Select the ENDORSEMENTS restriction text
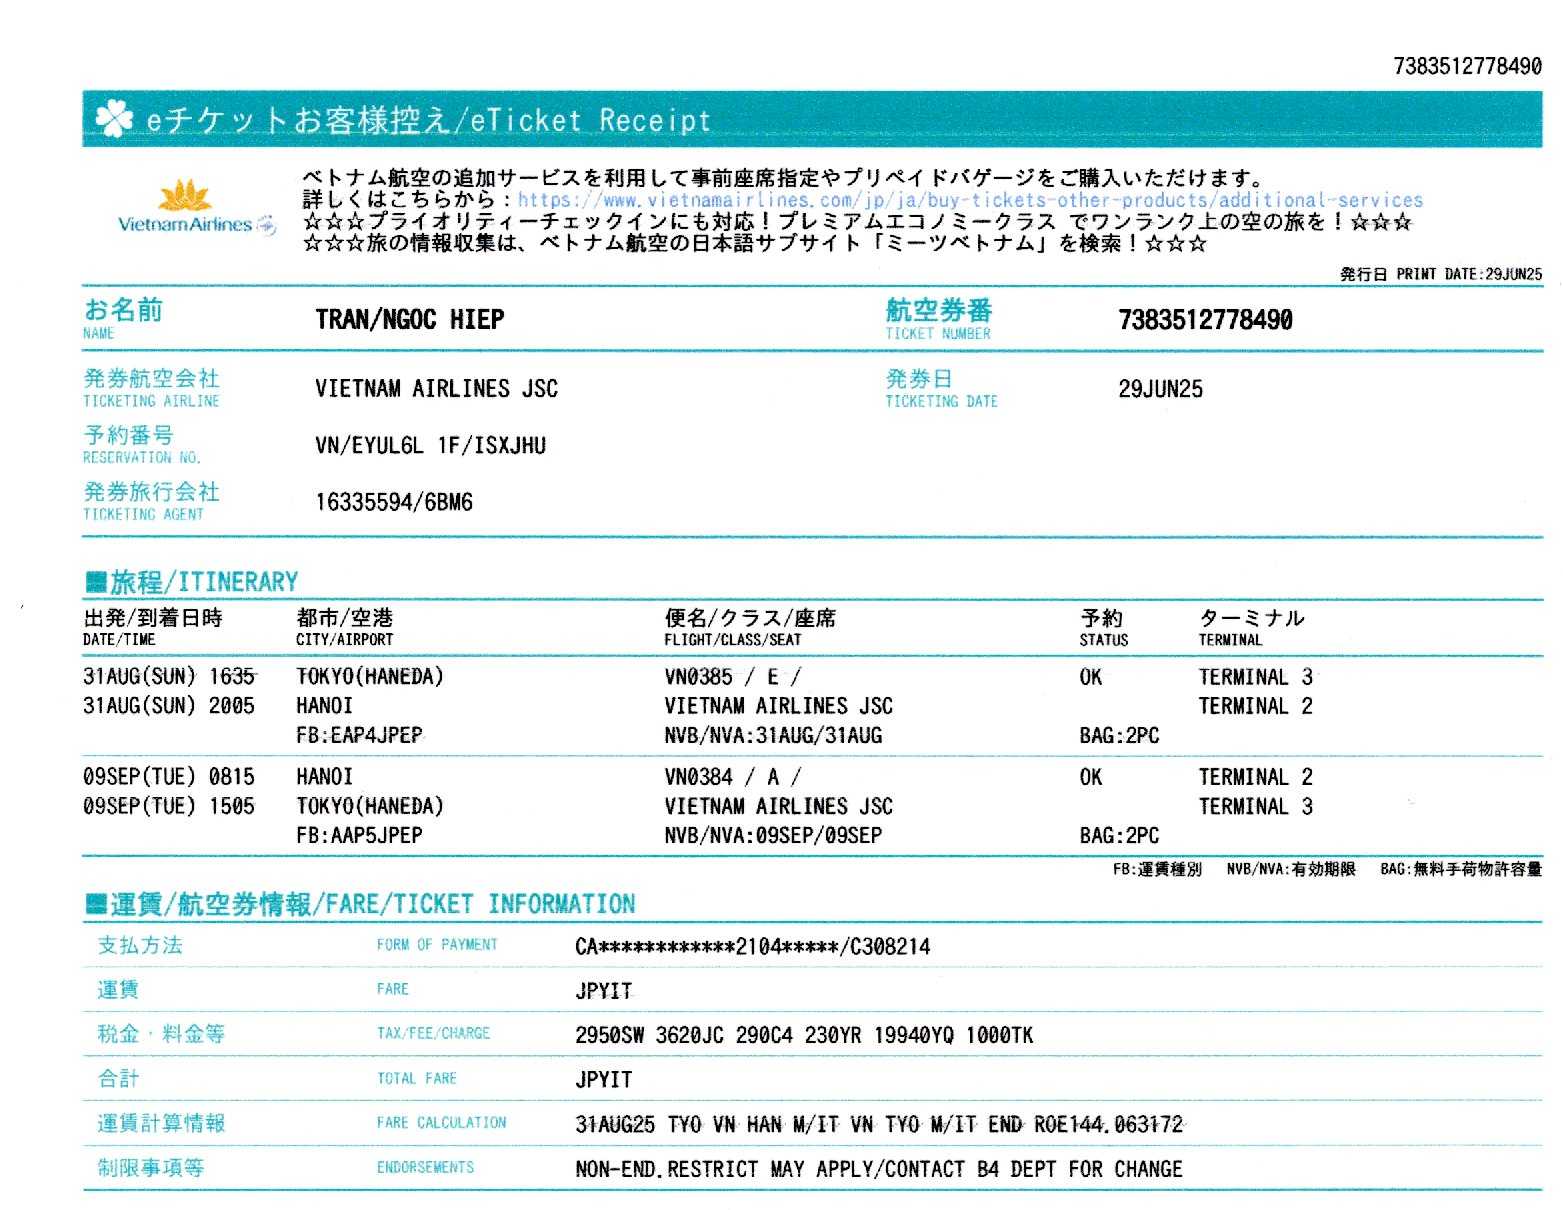This screenshot has height=1210, width=1563. click(878, 1169)
